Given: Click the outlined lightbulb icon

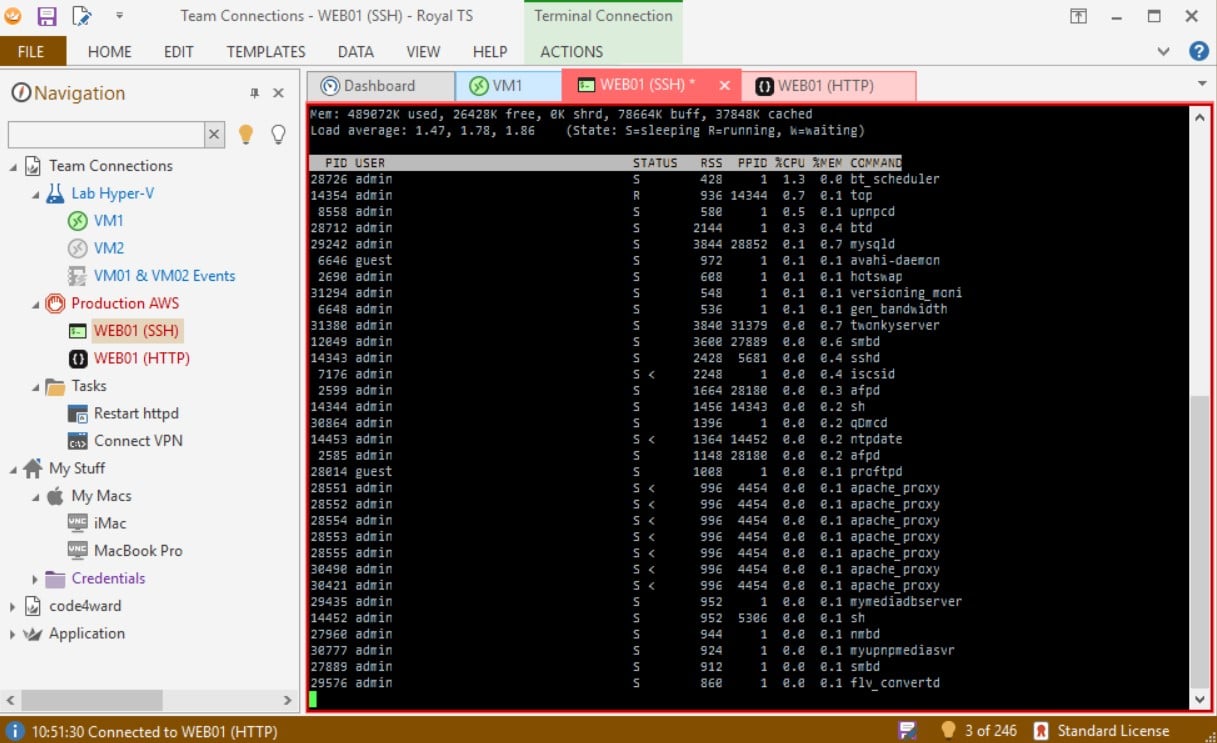Looking at the screenshot, I should click(x=278, y=134).
